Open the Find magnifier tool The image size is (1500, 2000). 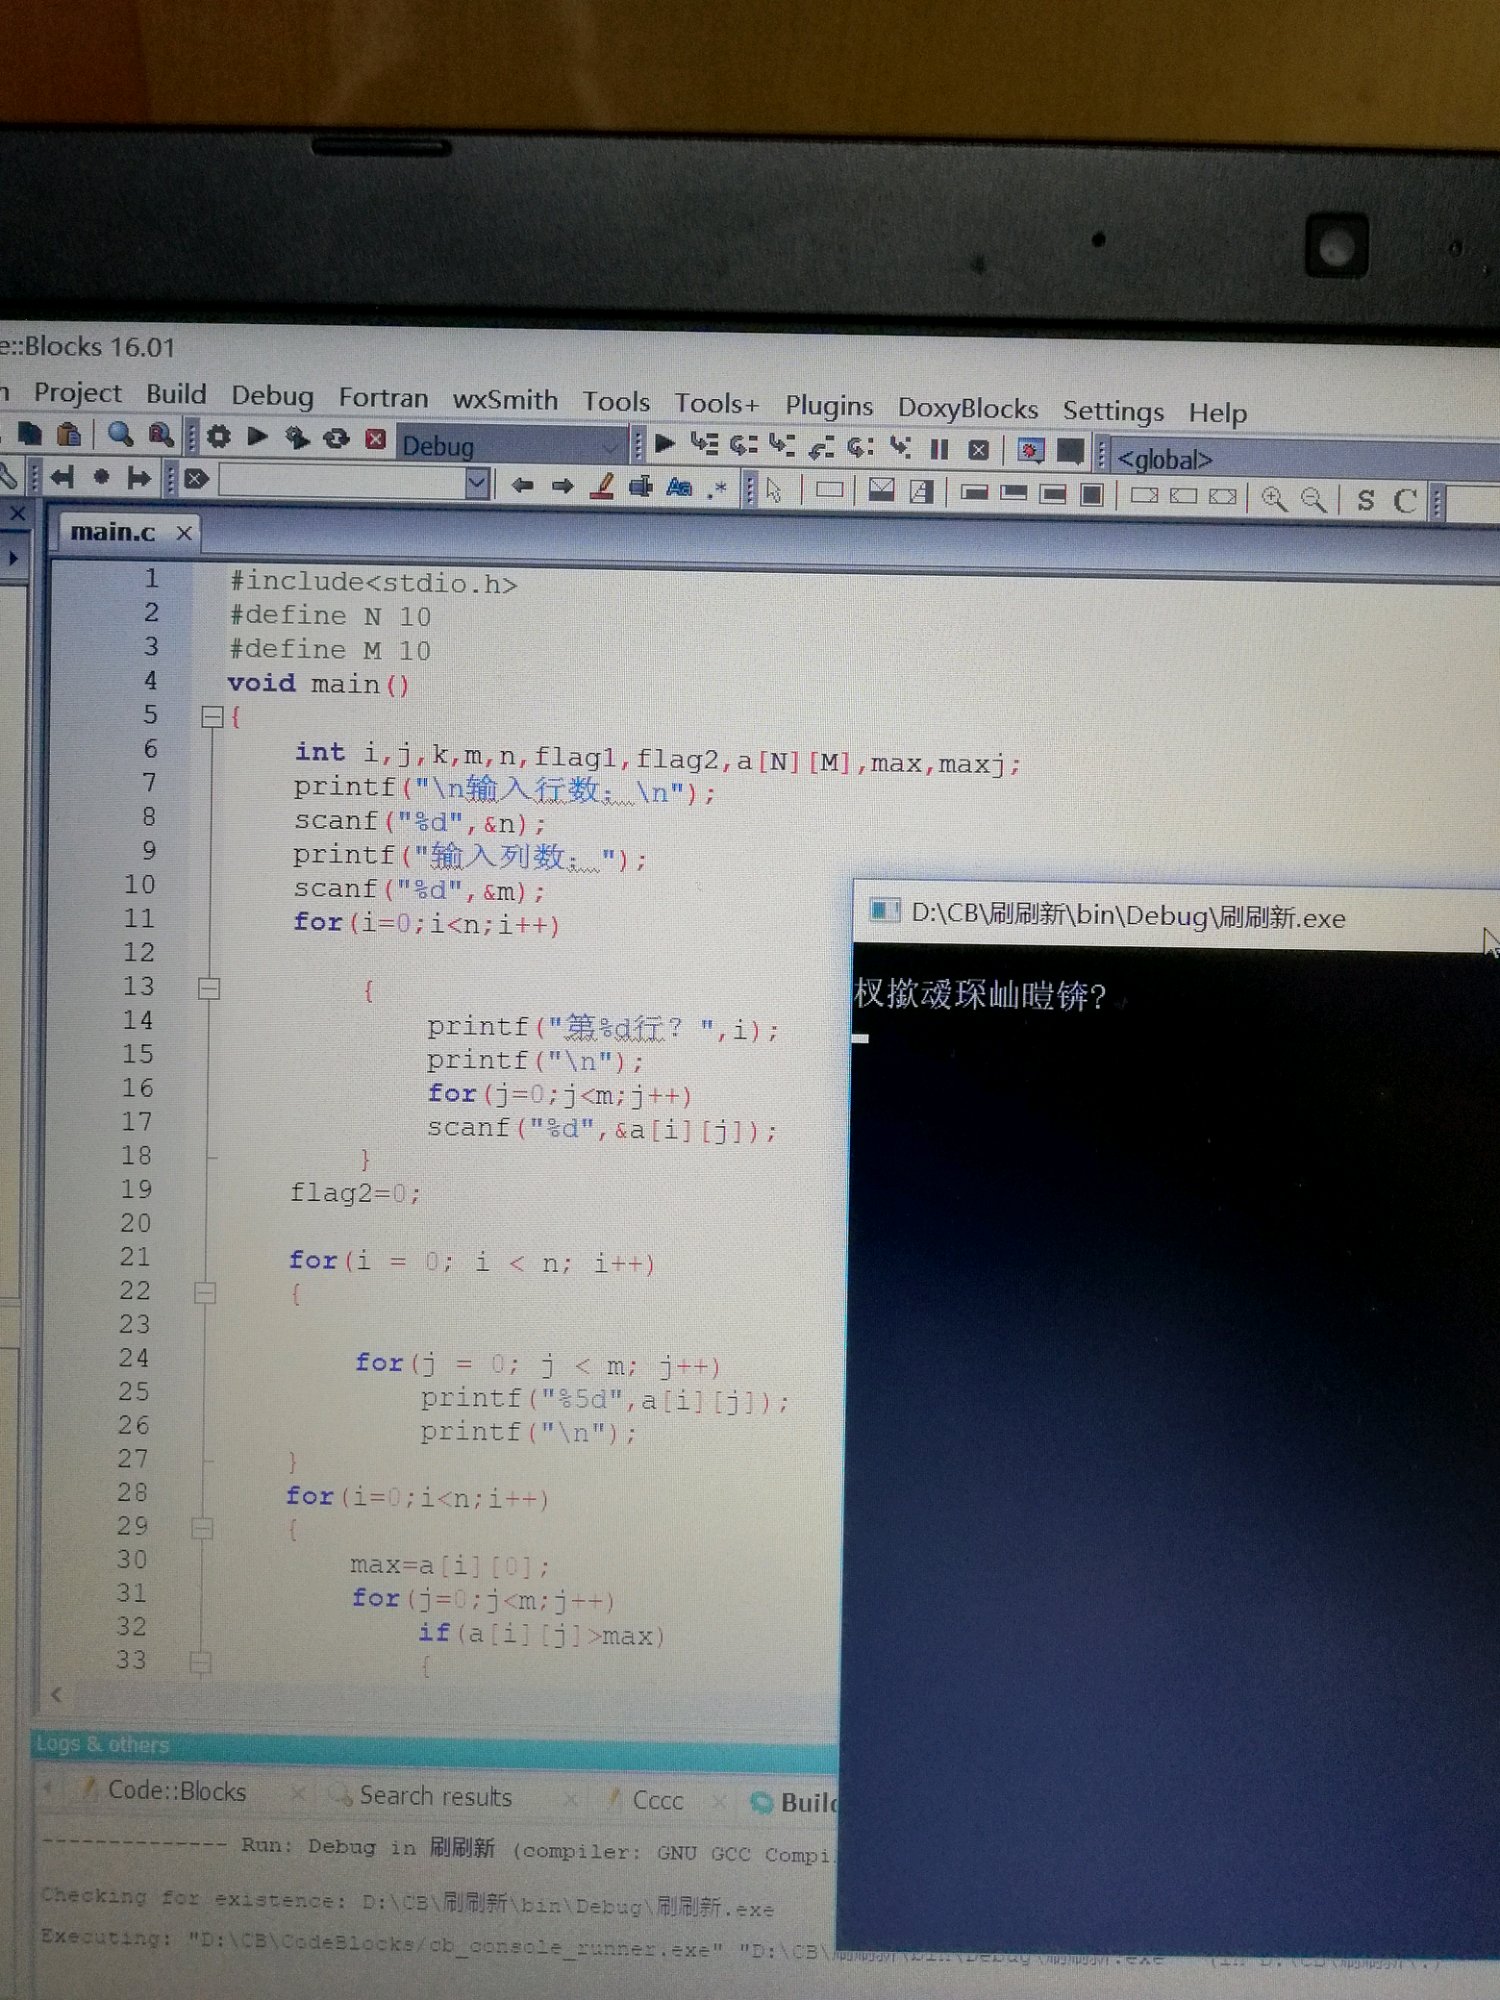(x=120, y=434)
